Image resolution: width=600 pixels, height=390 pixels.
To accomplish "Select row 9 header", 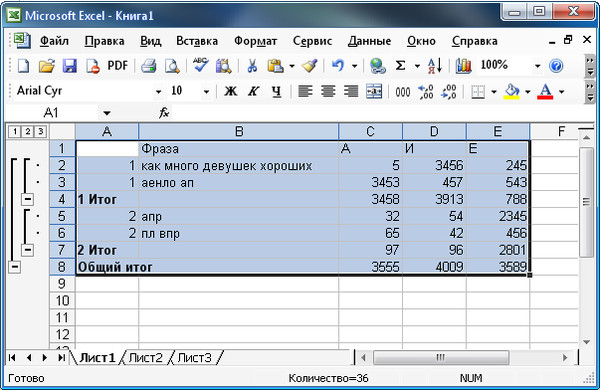I will pyautogui.click(x=62, y=284).
